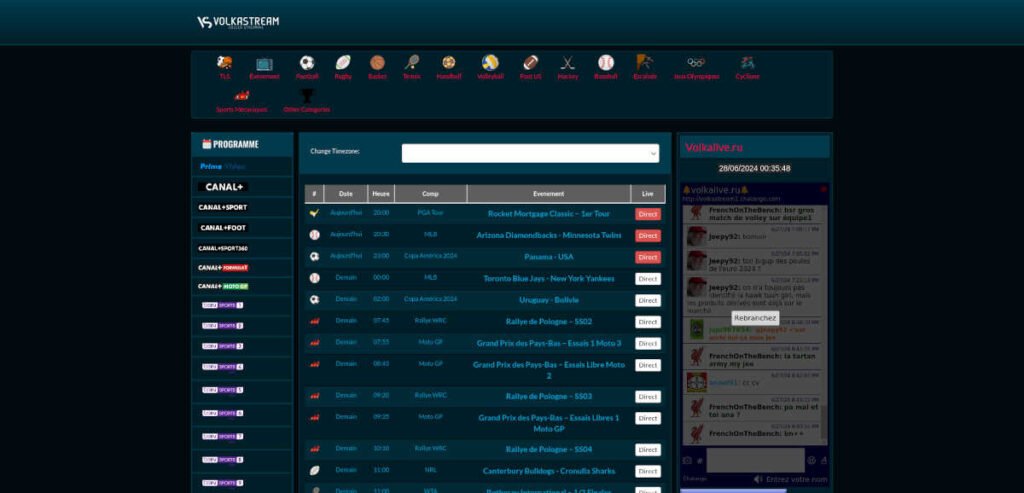Choose the Tennis racket icon

(411, 63)
